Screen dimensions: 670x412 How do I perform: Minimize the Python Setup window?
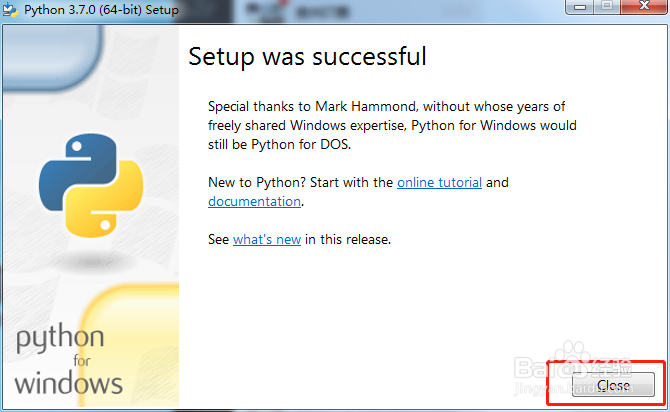(x=581, y=8)
